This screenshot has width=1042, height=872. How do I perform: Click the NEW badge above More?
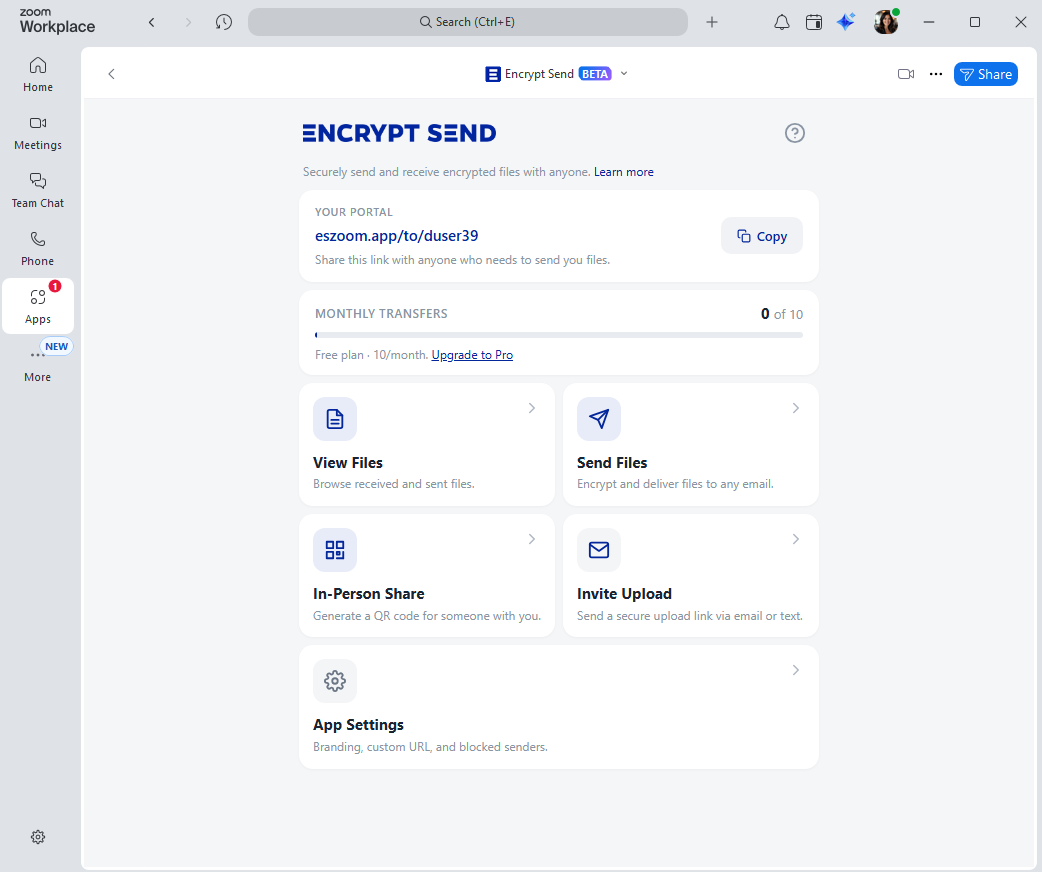[x=56, y=346]
